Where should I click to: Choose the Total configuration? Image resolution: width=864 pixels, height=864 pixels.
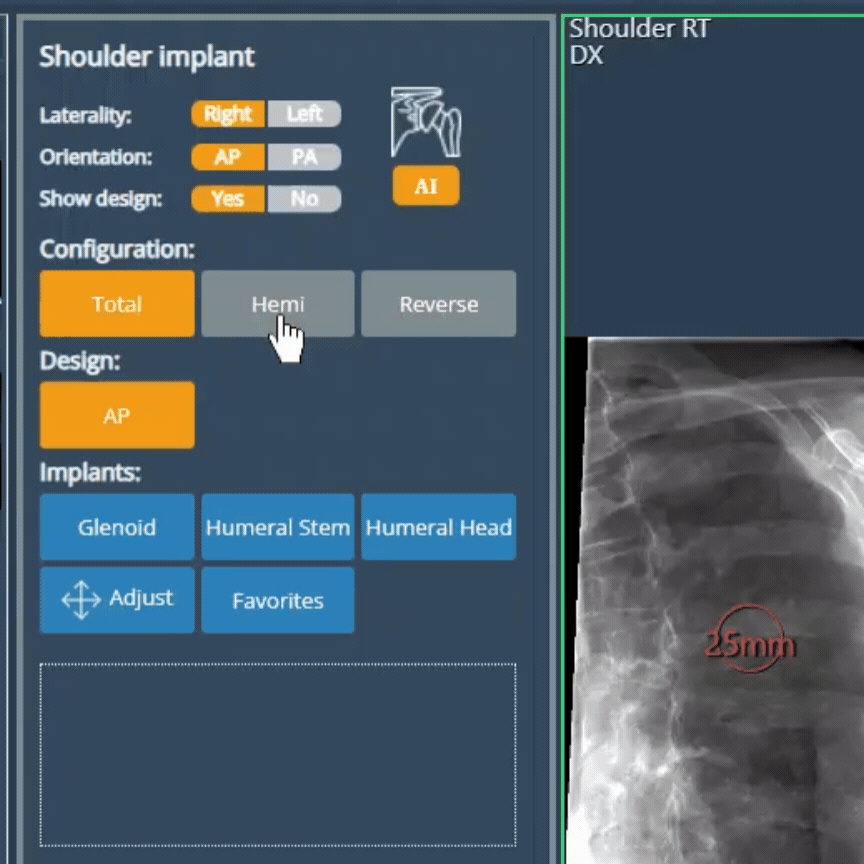(117, 304)
